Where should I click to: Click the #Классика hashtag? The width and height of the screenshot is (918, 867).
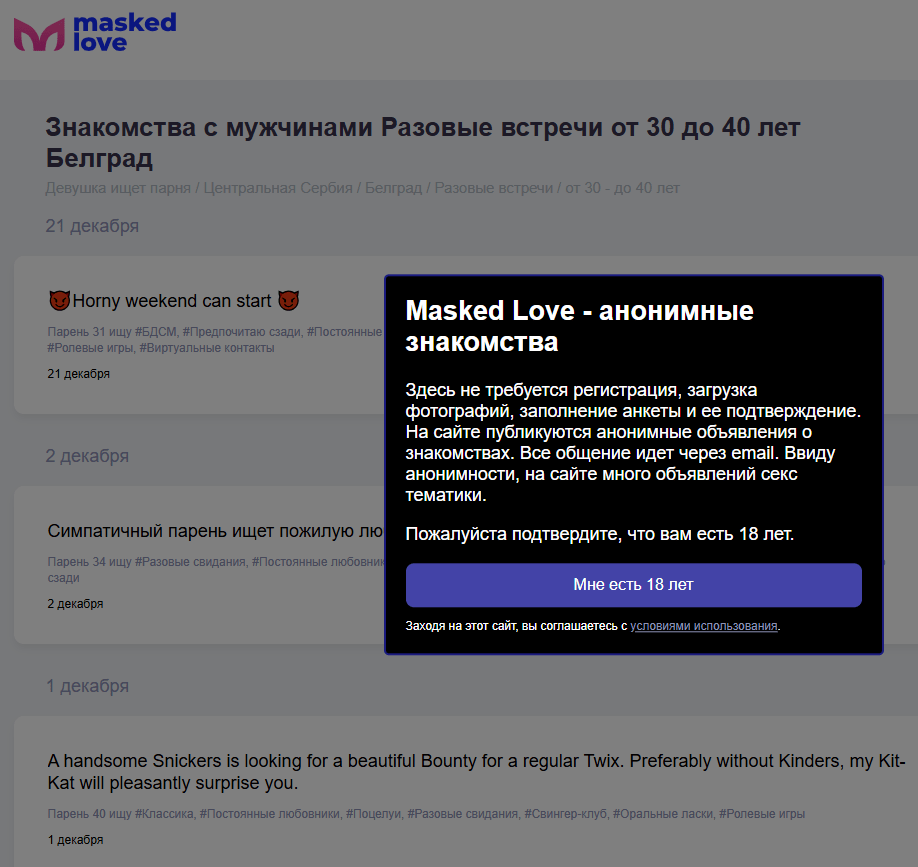pos(164,814)
